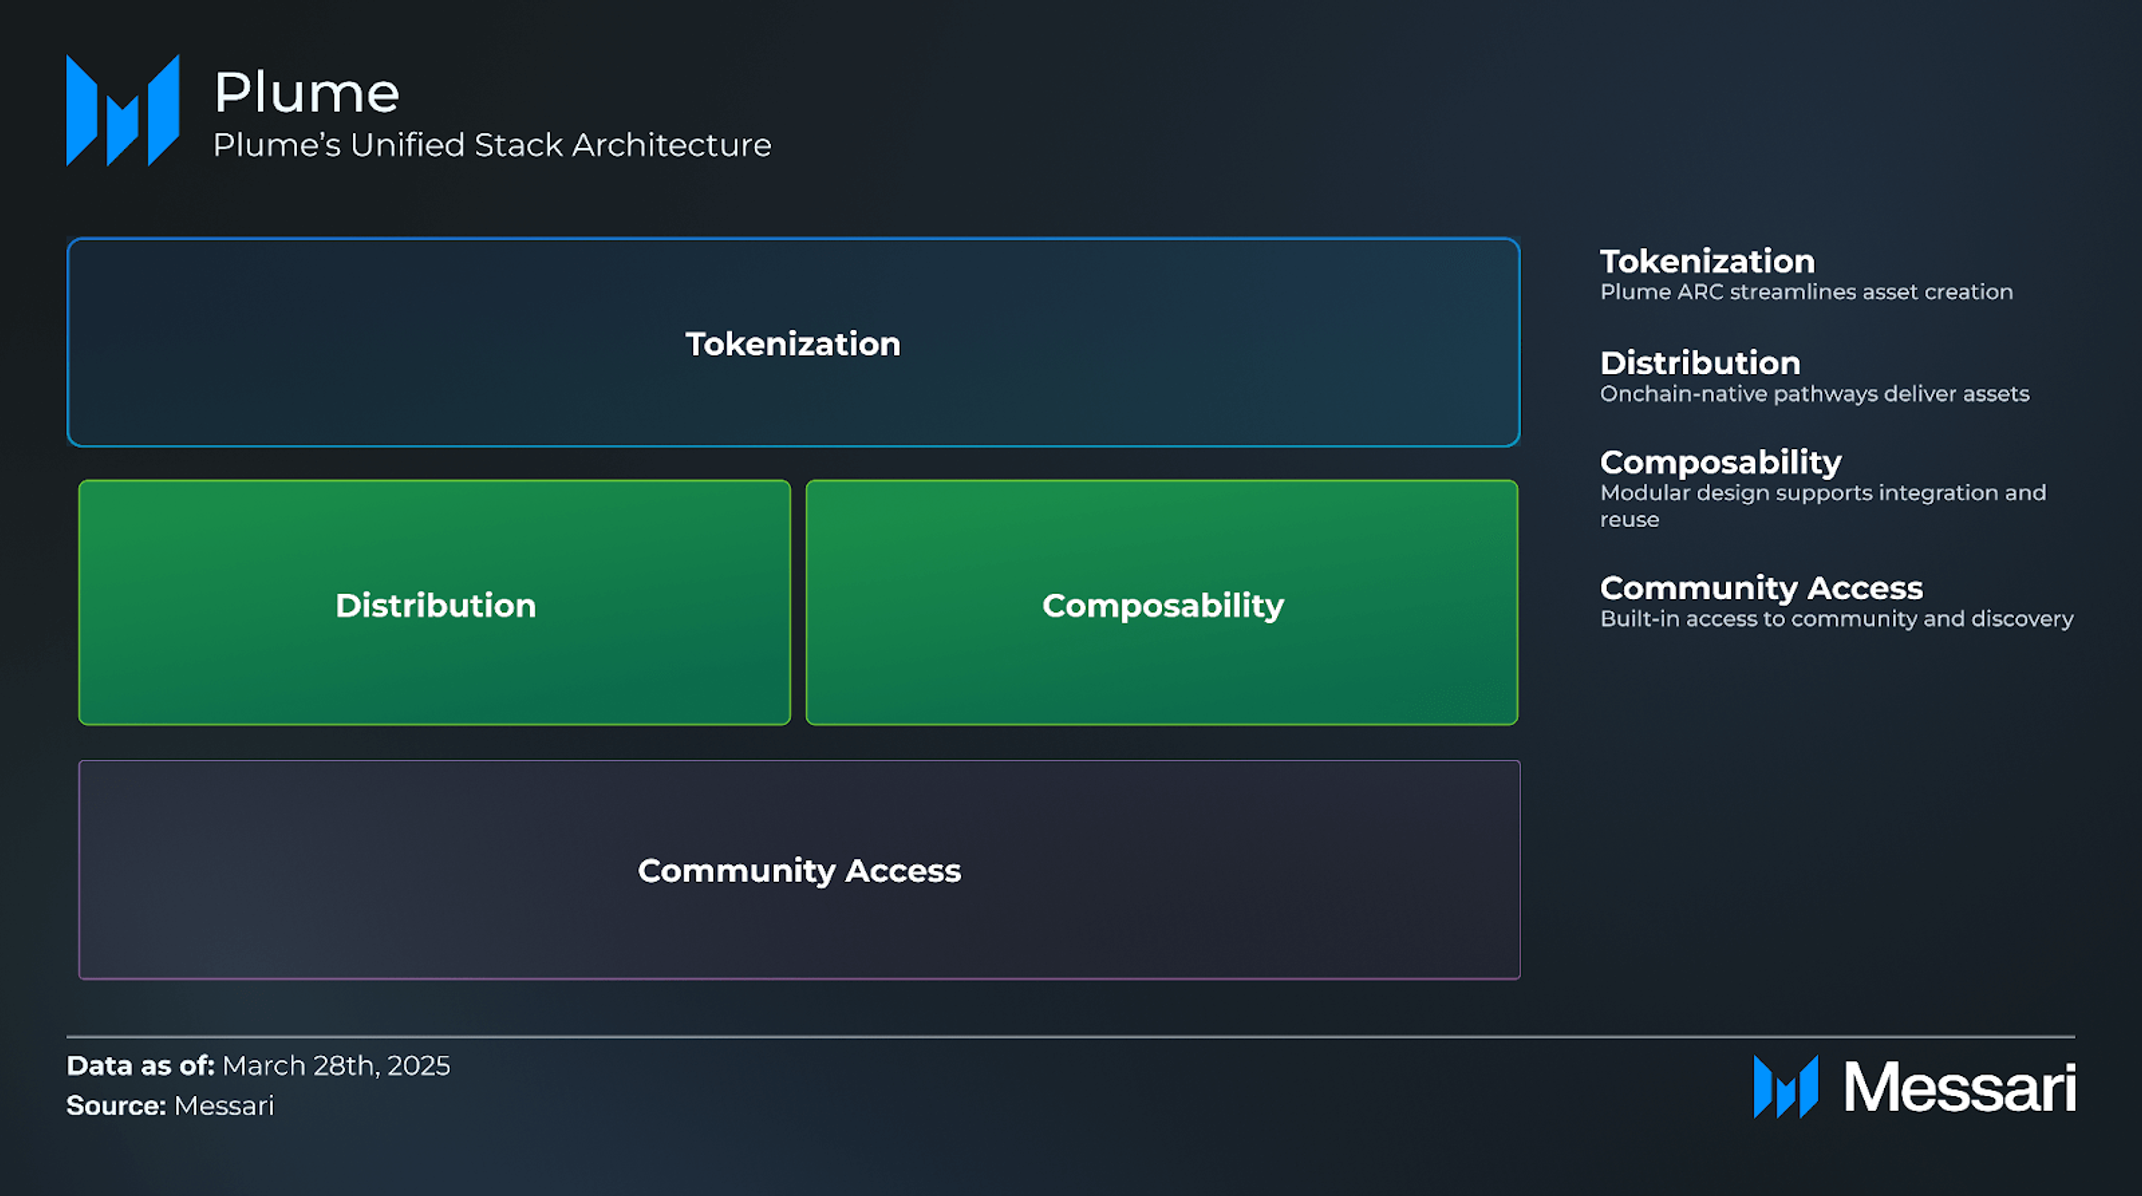
Task: Click the 'Built-in access to community' description
Action: click(x=1837, y=619)
